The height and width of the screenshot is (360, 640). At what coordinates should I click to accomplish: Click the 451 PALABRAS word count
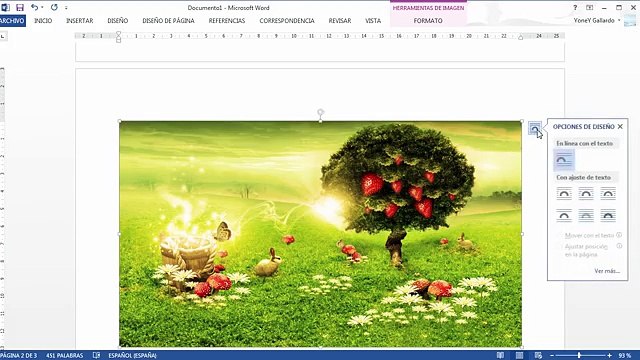click(64, 356)
